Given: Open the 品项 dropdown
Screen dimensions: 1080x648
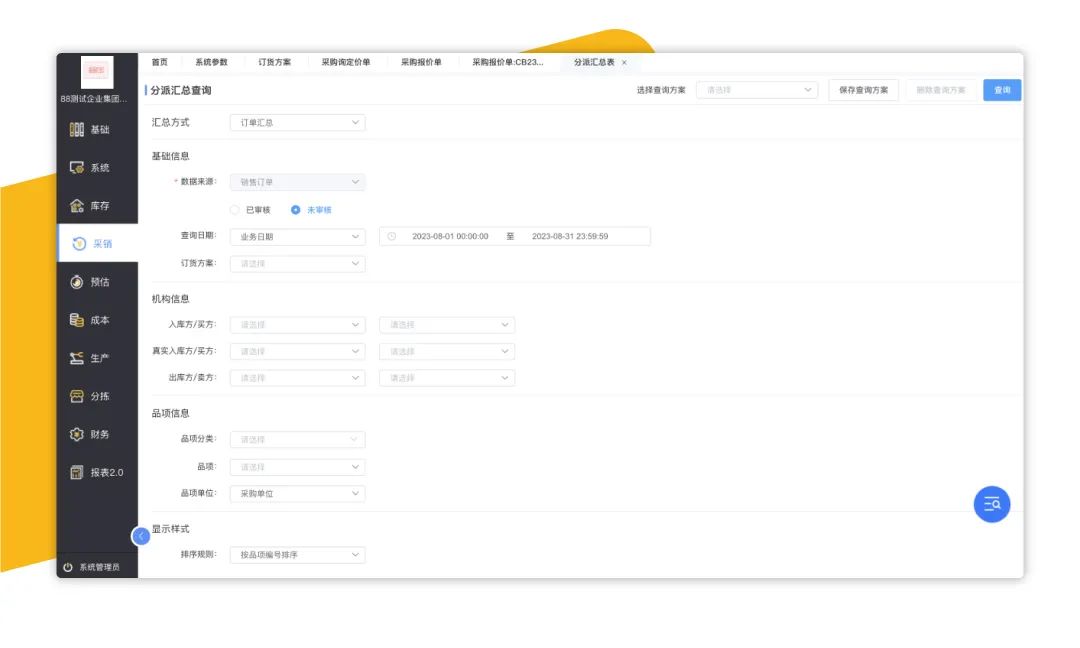Looking at the screenshot, I should [x=298, y=467].
